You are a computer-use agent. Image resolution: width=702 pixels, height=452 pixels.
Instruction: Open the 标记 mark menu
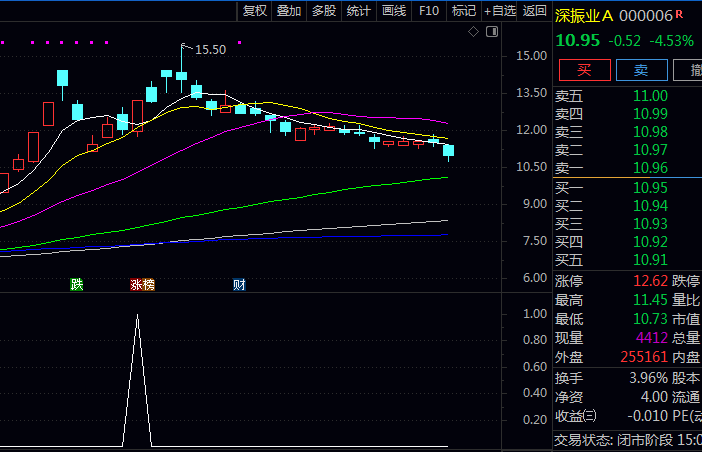(463, 10)
